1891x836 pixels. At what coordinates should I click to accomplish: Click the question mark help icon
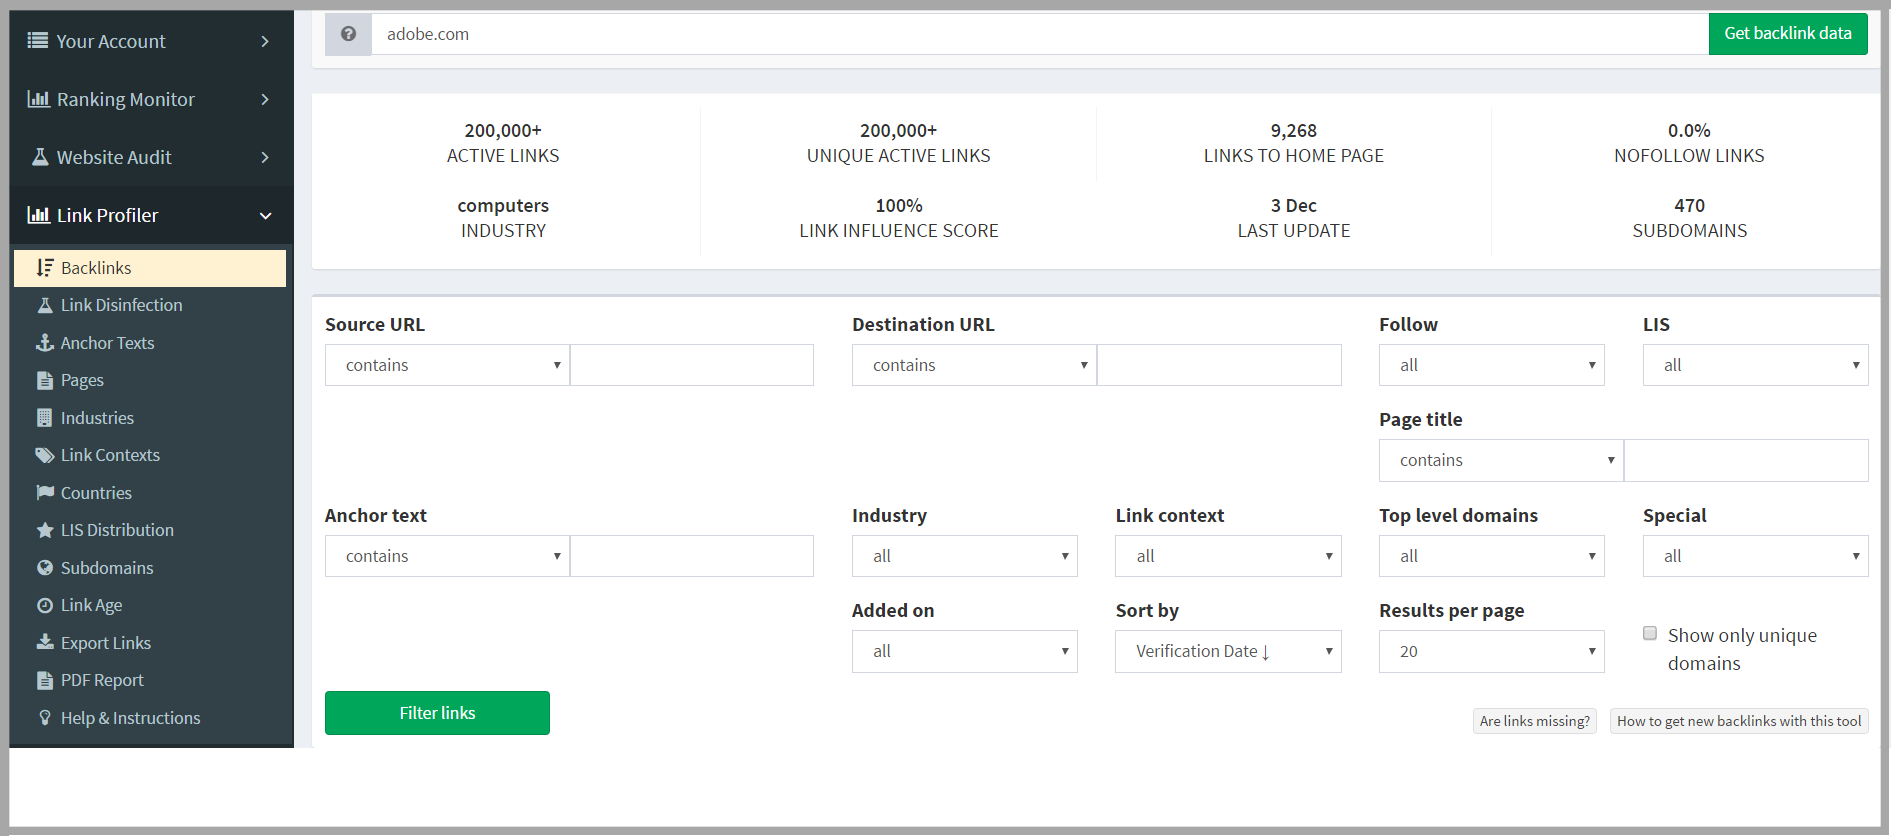[348, 34]
